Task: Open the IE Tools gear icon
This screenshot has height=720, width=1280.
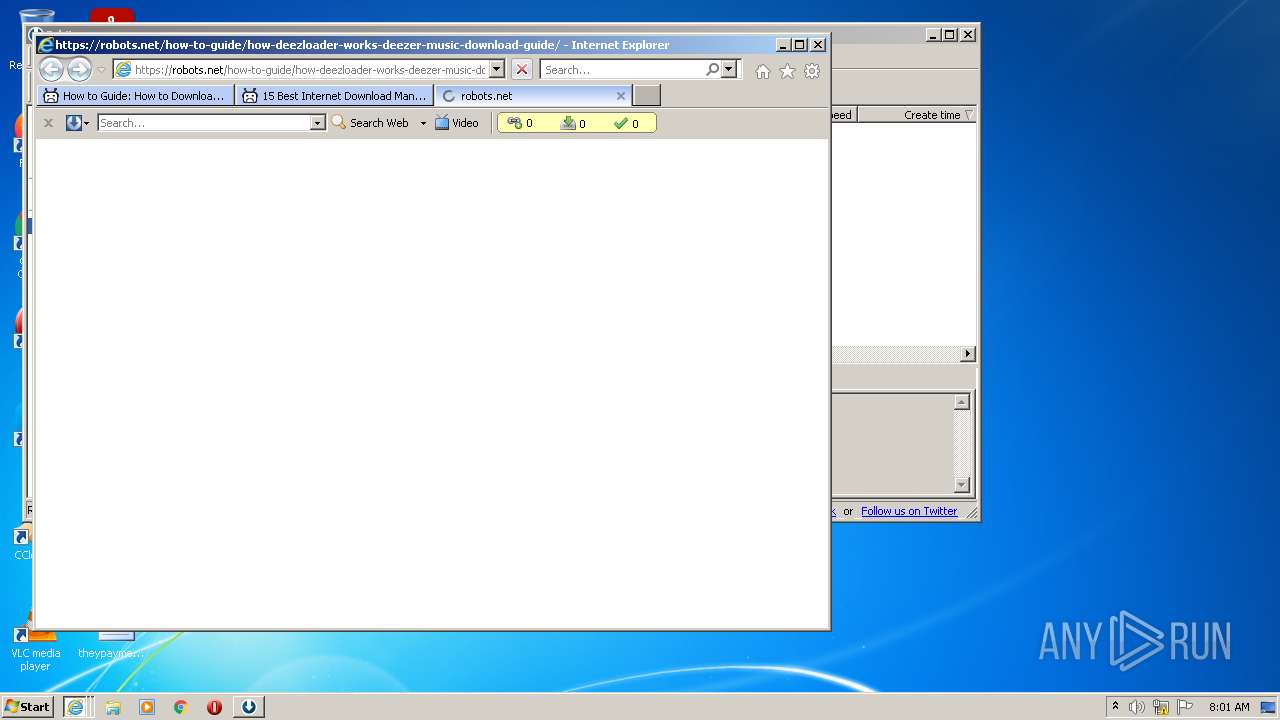Action: pyautogui.click(x=812, y=71)
